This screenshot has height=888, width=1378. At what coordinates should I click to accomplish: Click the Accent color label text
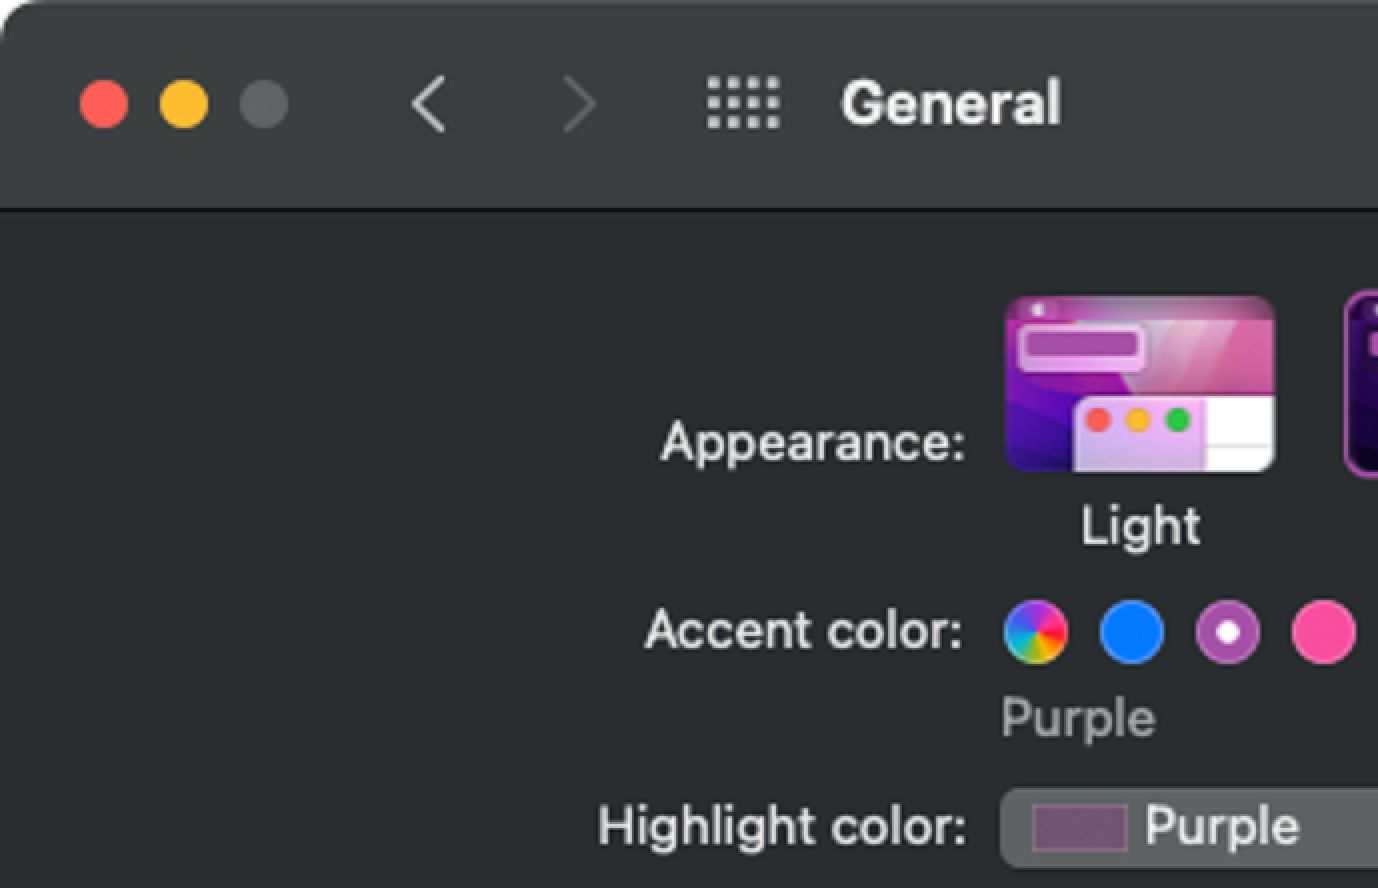(803, 631)
